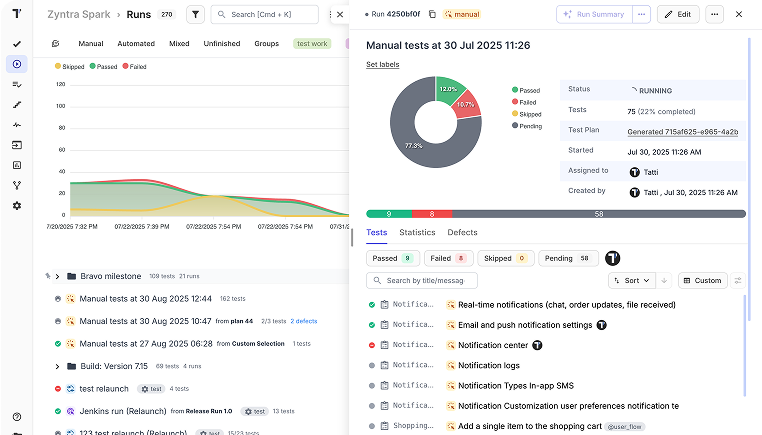
Task: Click the pulse analytics icon in sidebar
Action: 17,125
